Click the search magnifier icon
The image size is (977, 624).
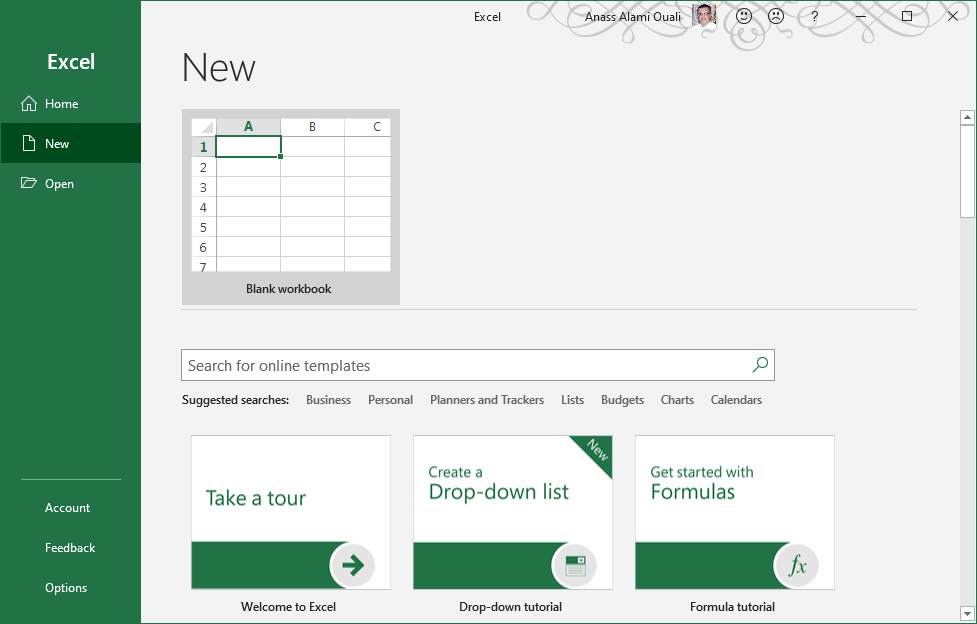click(x=759, y=364)
